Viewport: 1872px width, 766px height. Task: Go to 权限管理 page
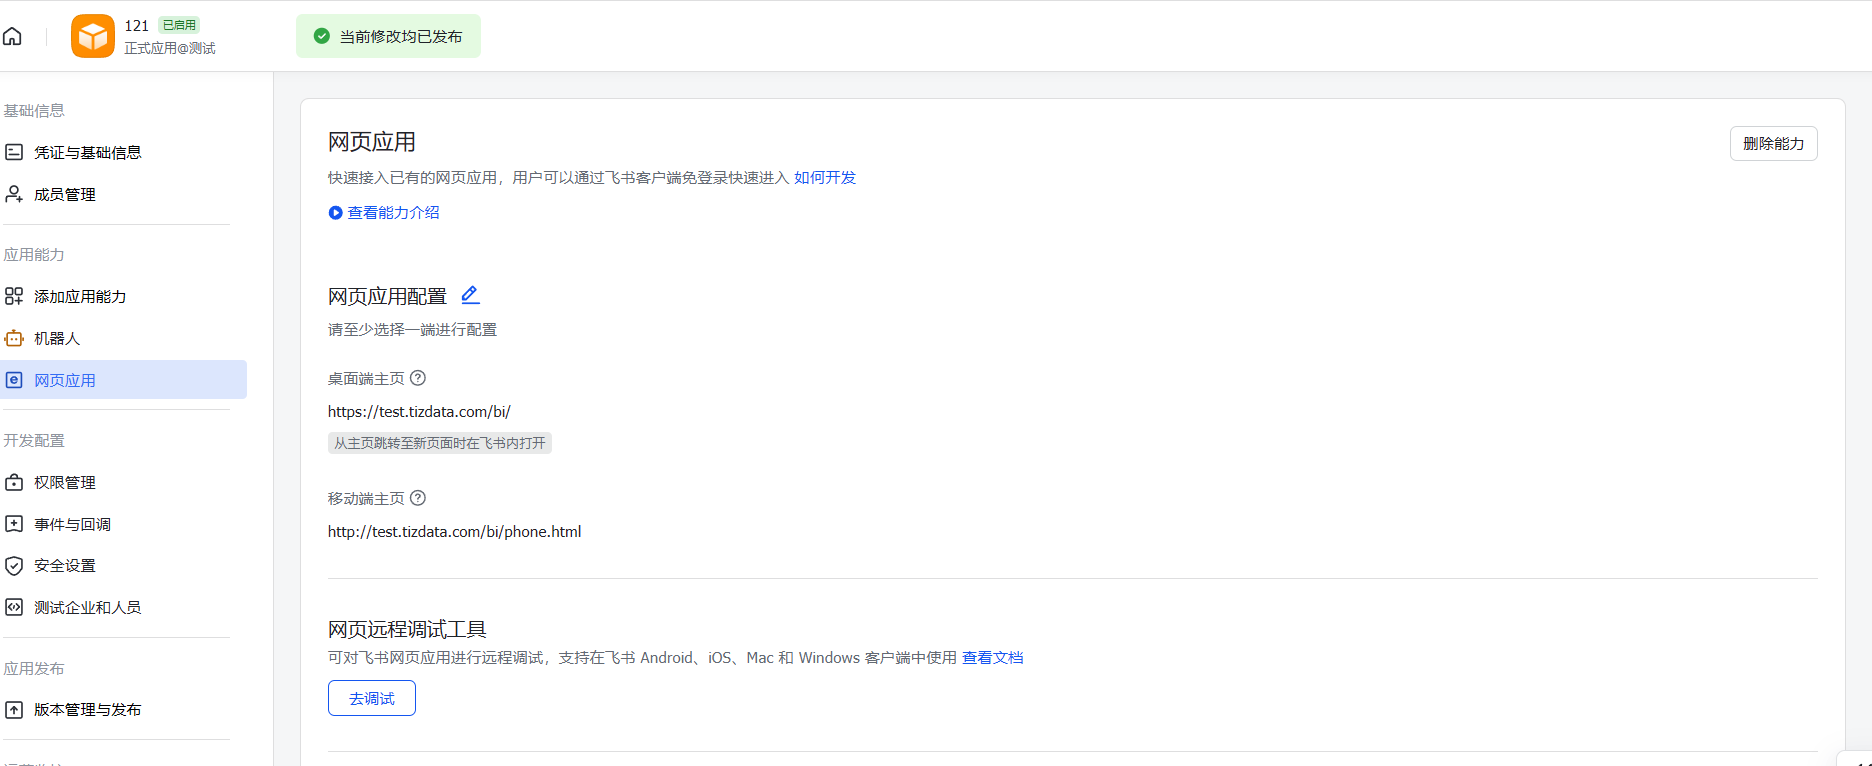point(65,482)
